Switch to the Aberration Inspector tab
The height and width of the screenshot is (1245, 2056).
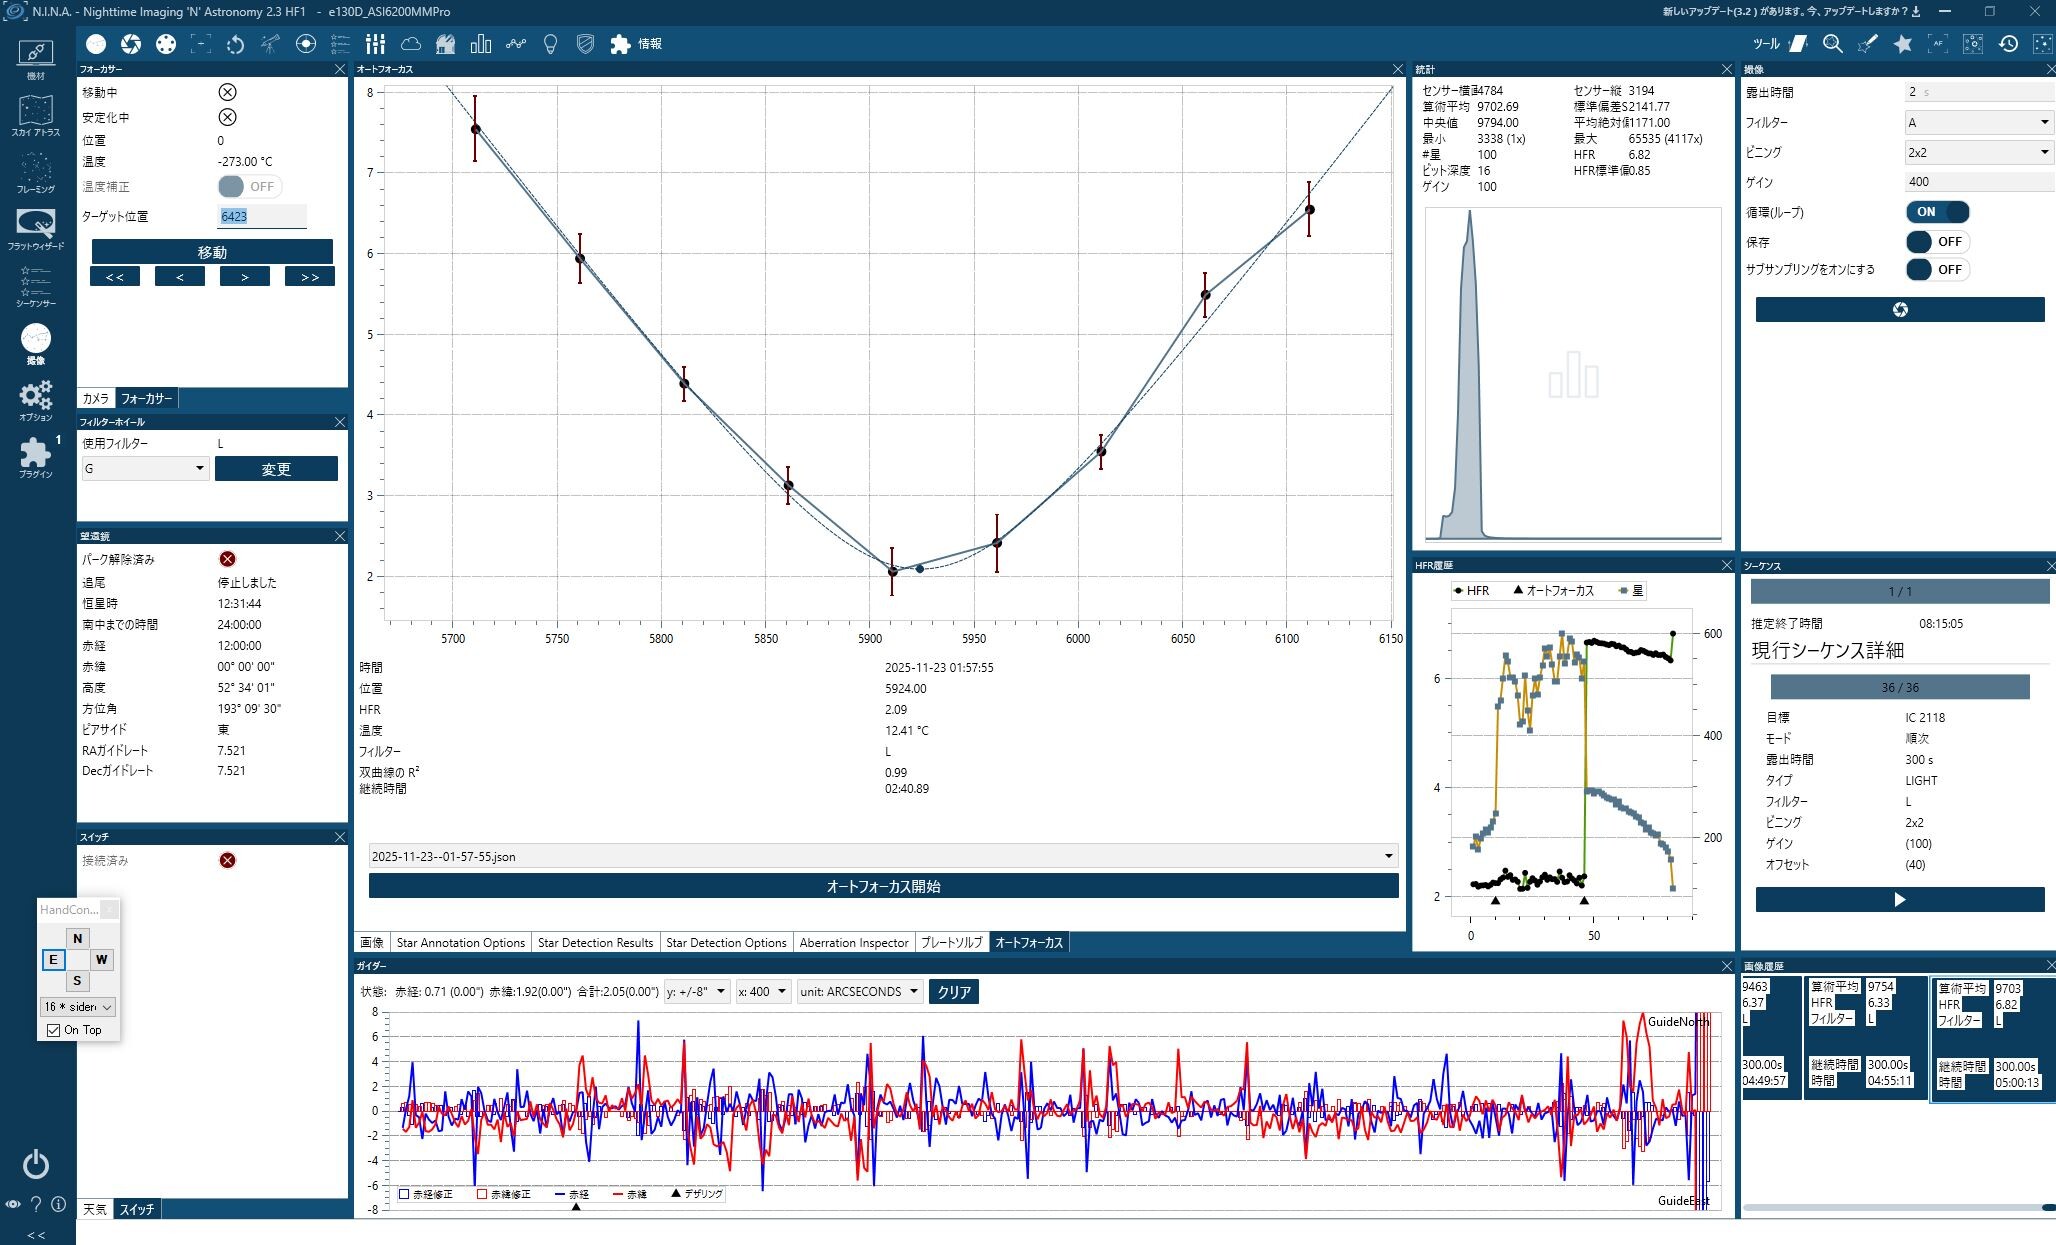[x=854, y=942]
